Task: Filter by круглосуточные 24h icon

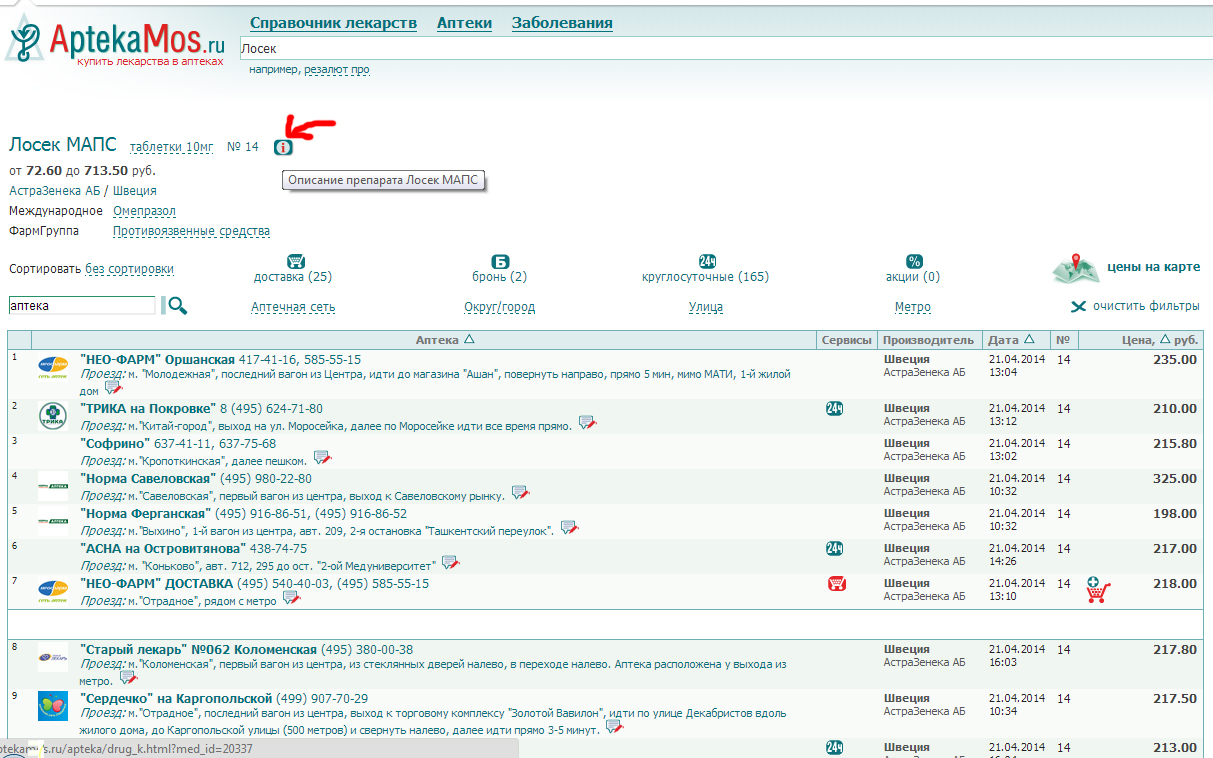Action: (707, 261)
